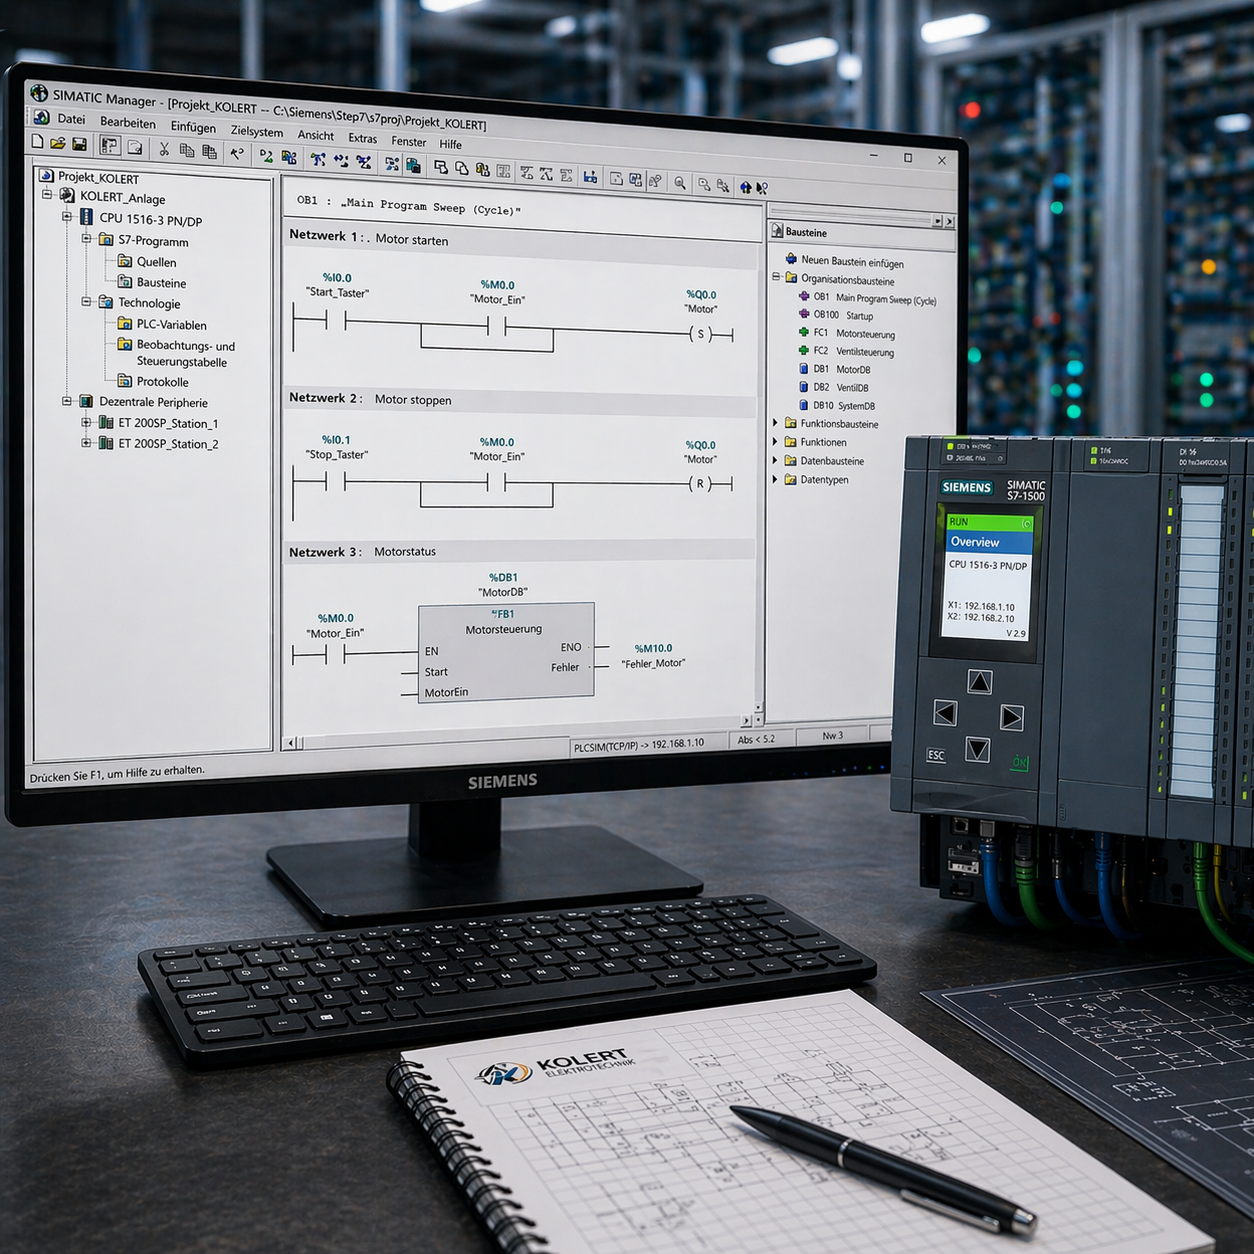This screenshot has height=1254, width=1254.
Task: Click the editor horizontal scrollbar left arrow
Action: coord(291,743)
